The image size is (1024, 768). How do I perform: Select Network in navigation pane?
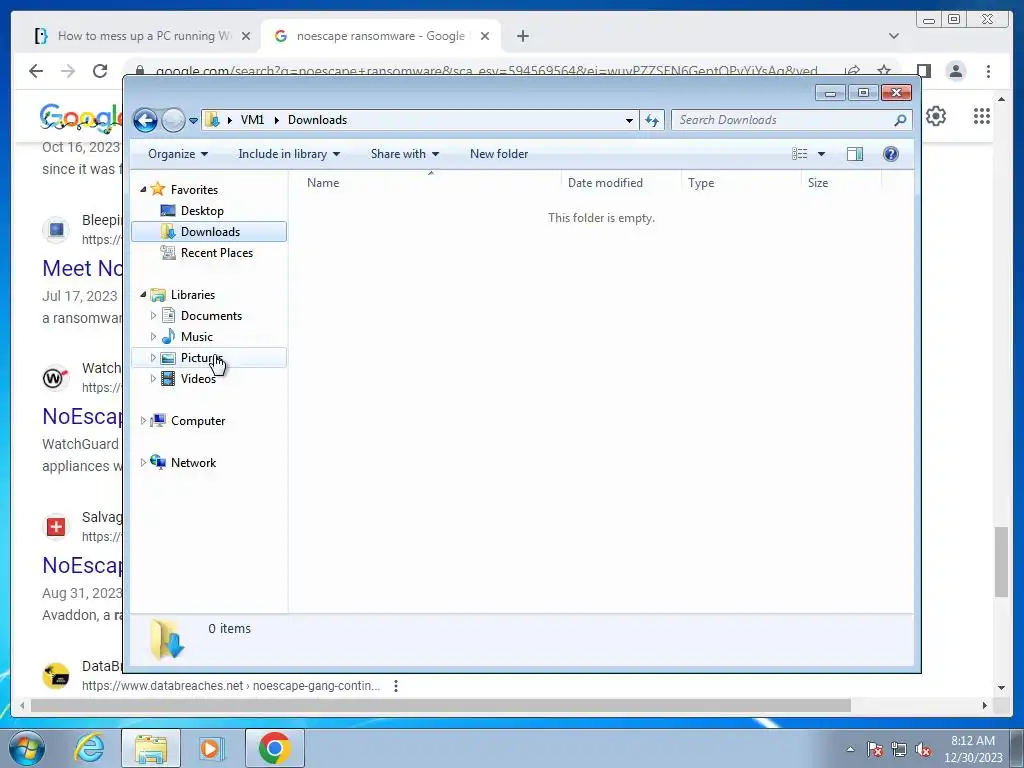pos(193,463)
